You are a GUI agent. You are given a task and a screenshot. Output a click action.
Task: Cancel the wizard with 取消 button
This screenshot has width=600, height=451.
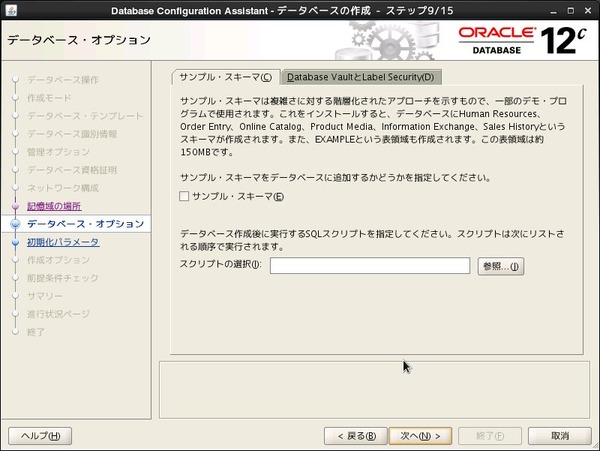pos(559,436)
